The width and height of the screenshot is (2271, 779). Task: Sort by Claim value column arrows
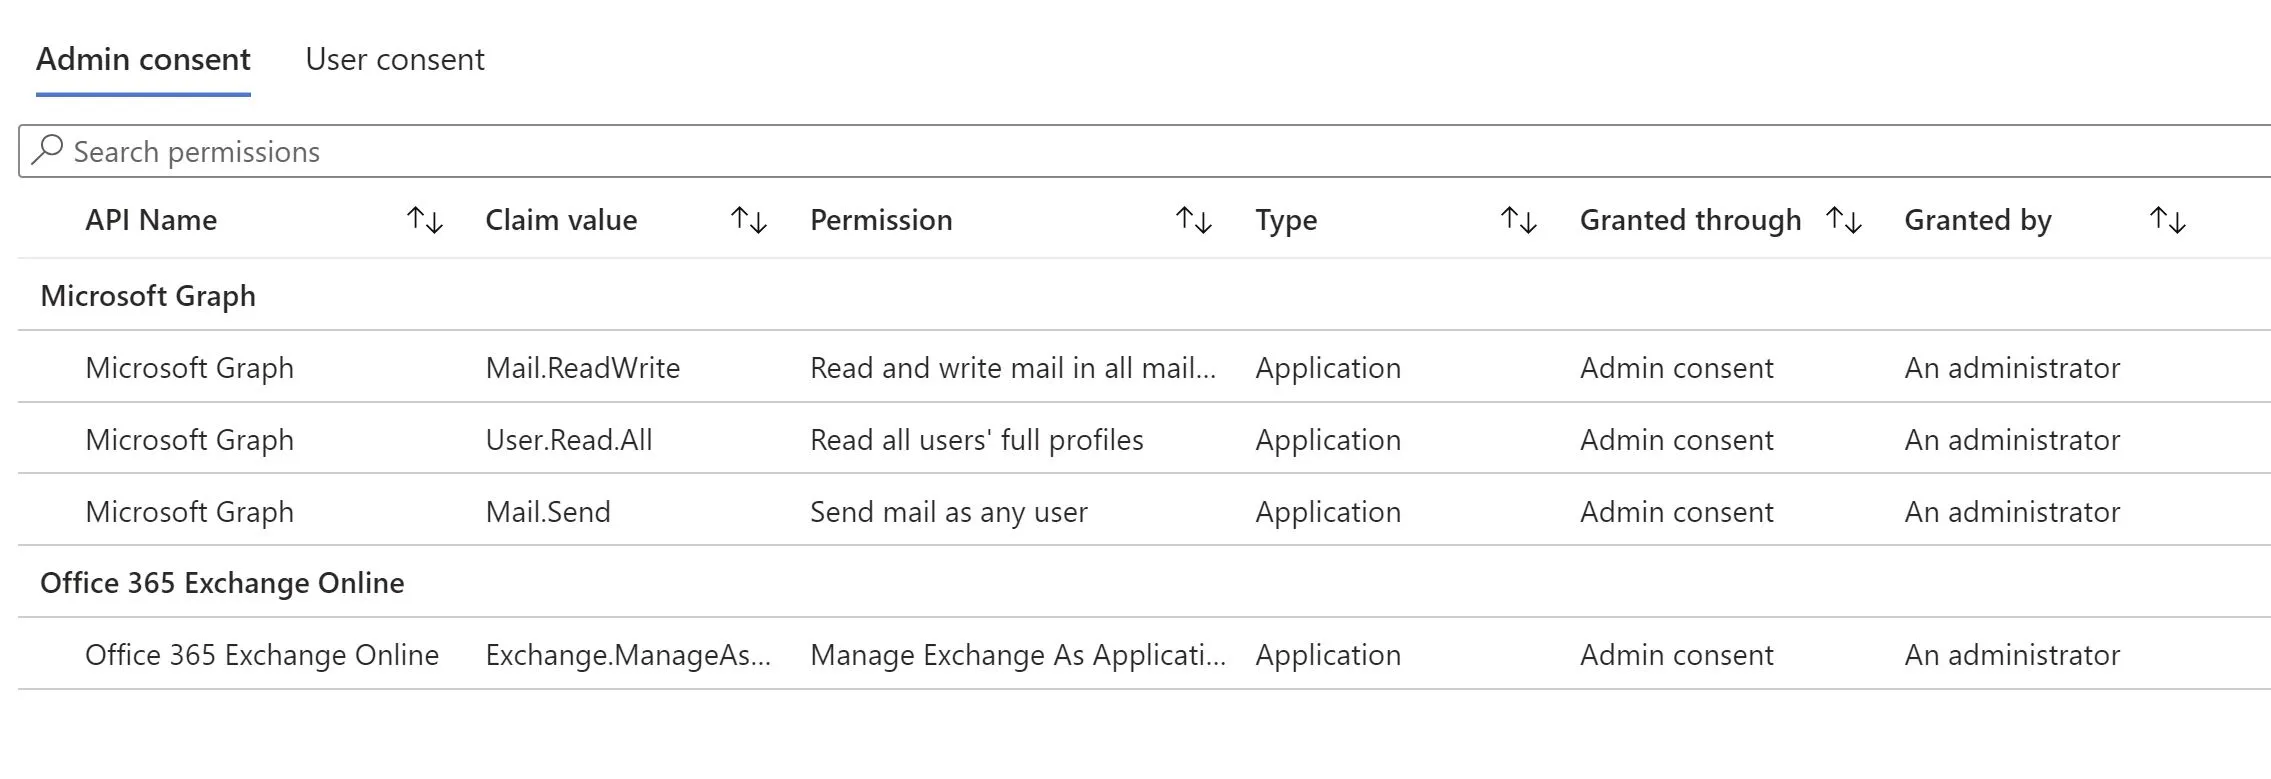point(749,220)
